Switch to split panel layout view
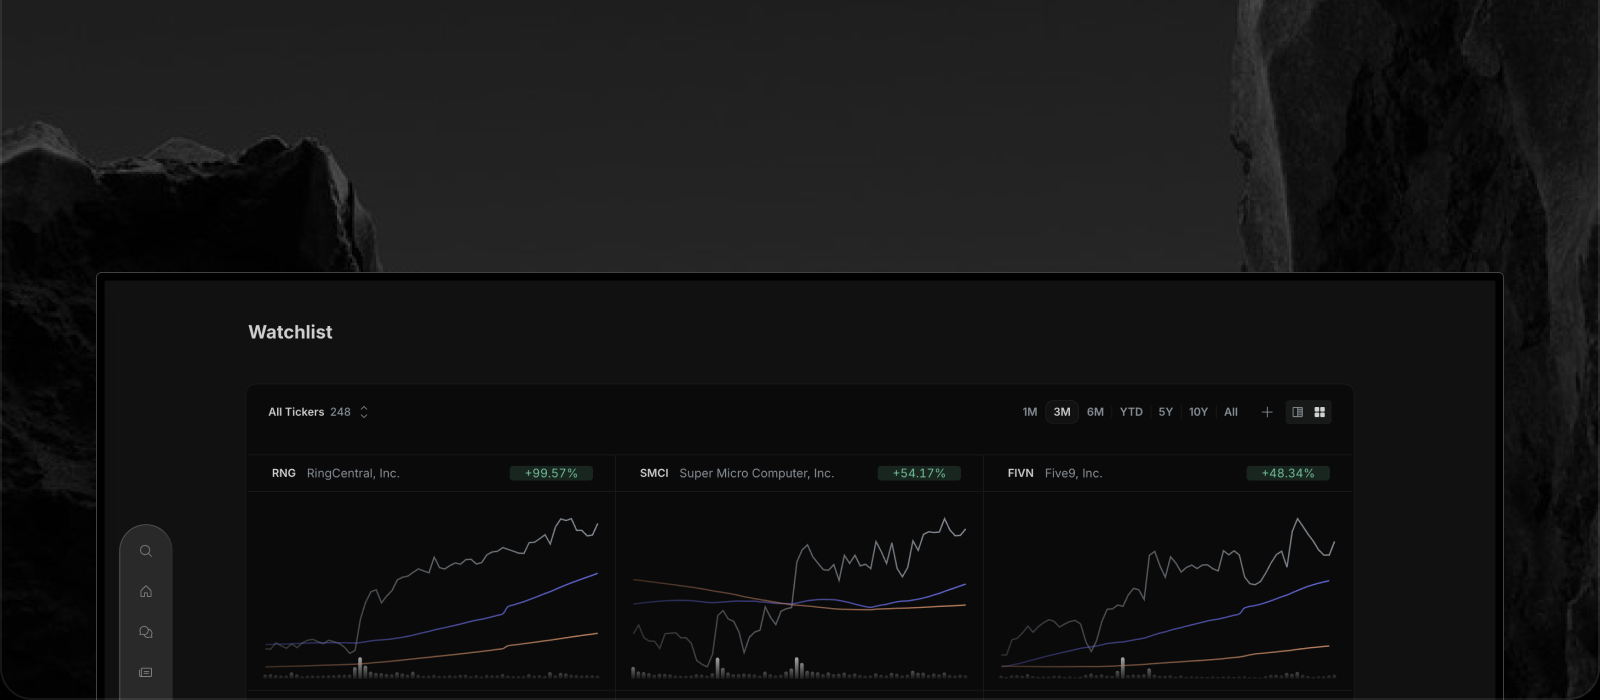Image resolution: width=1600 pixels, height=700 pixels. [x=1298, y=412]
